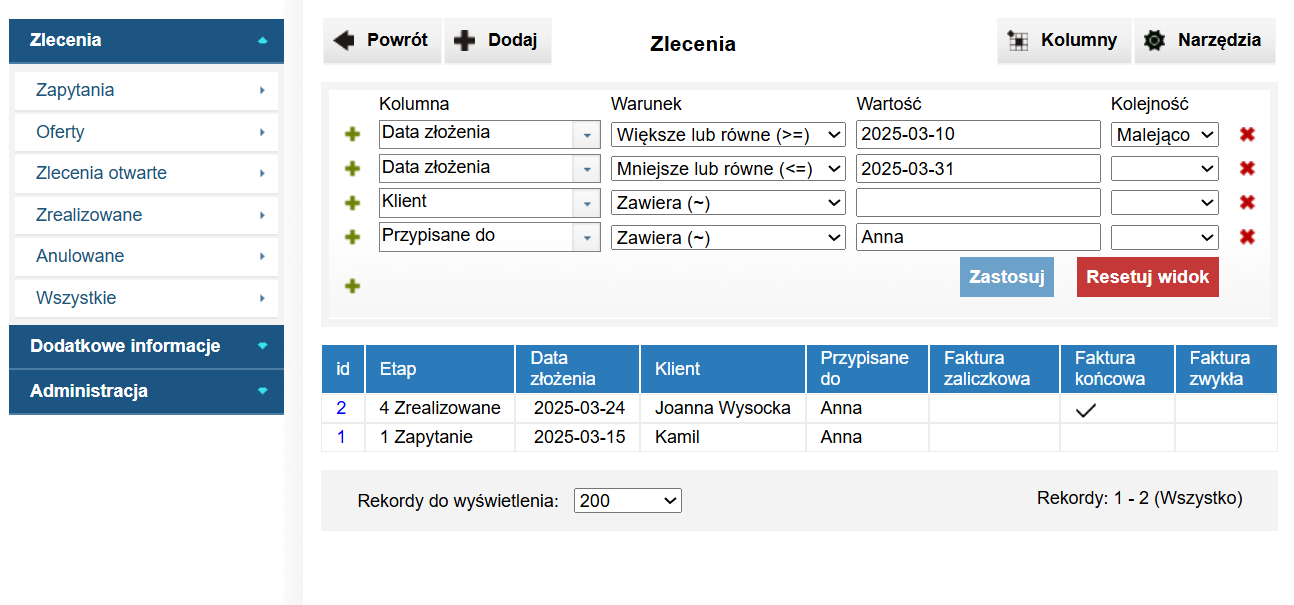Viewport: 1294px width, 605px height.
Task: Apply filters with the Zastosuj button
Action: coord(1006,277)
